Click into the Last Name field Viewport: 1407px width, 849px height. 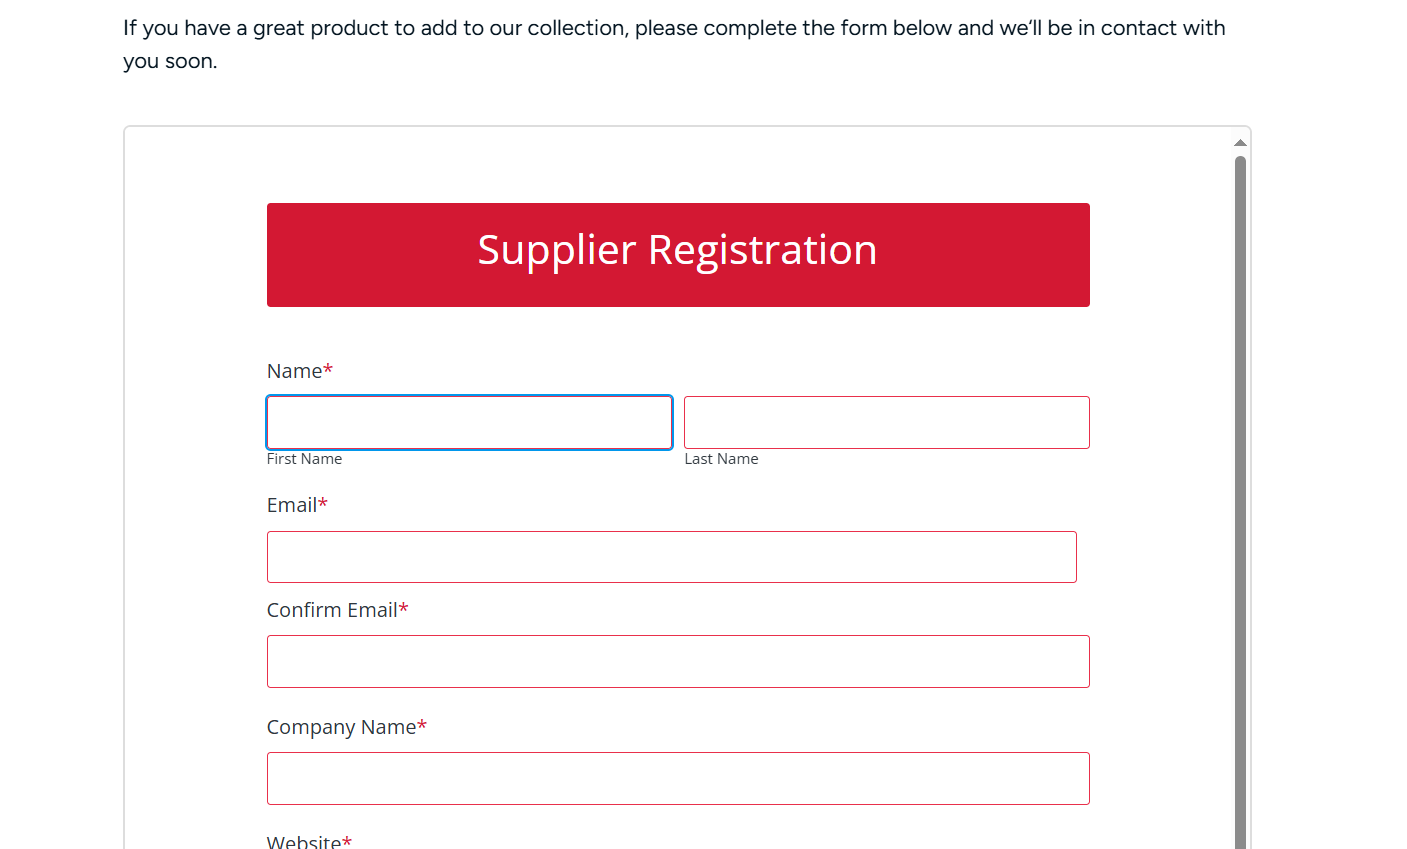point(887,422)
